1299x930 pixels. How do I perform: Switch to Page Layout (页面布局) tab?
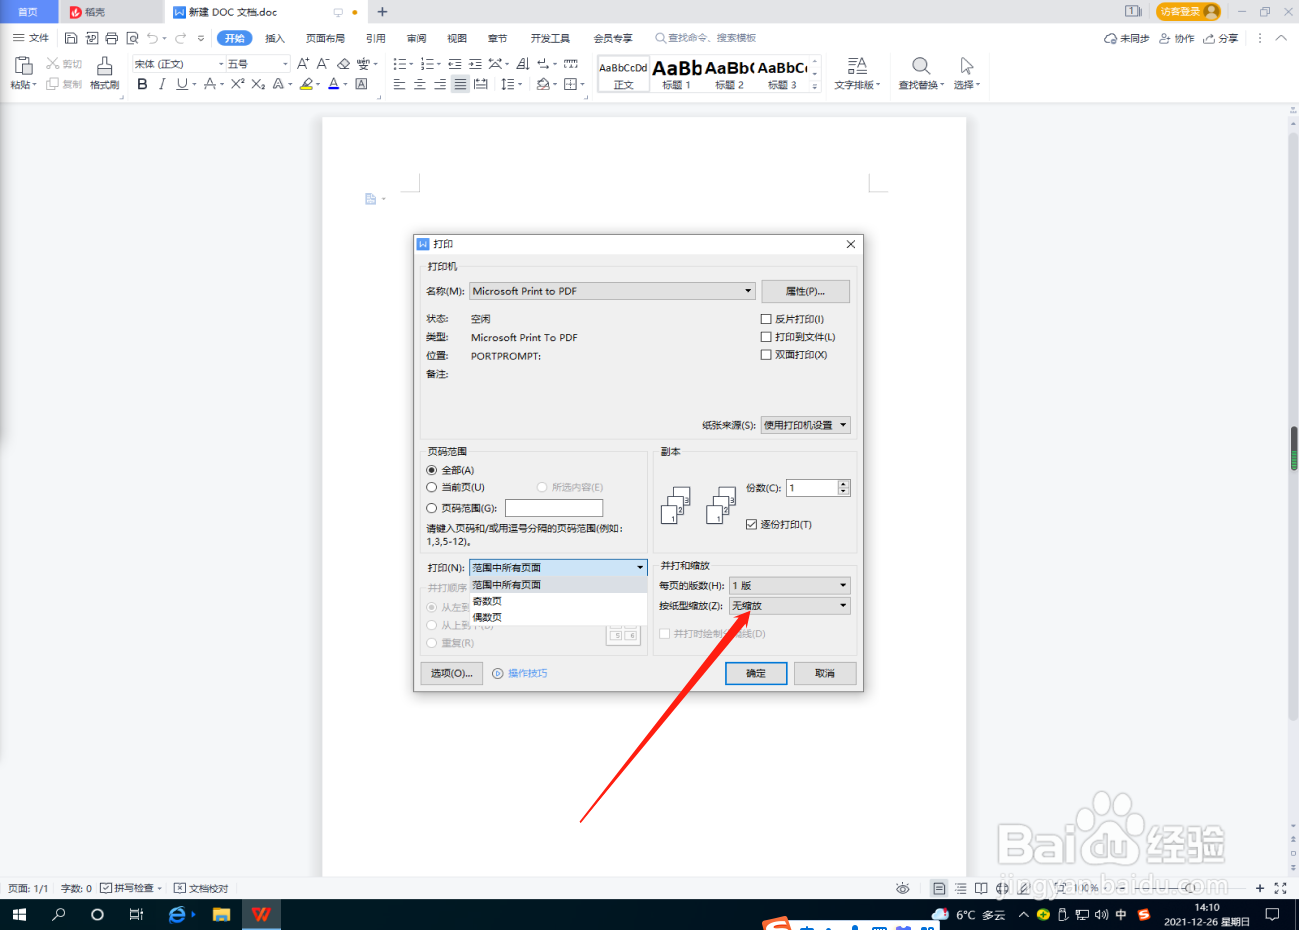pos(325,38)
